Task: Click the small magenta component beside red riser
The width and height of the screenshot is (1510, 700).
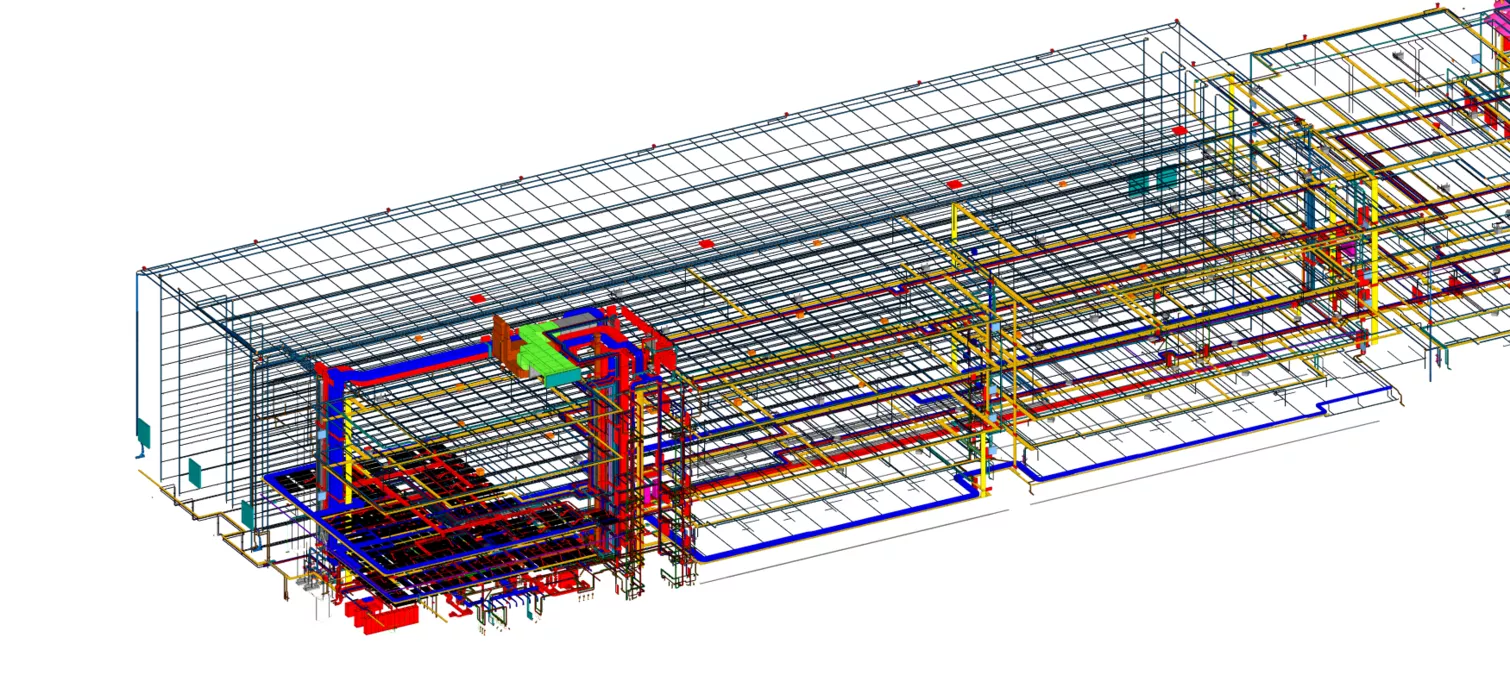Action: [x=650, y=492]
